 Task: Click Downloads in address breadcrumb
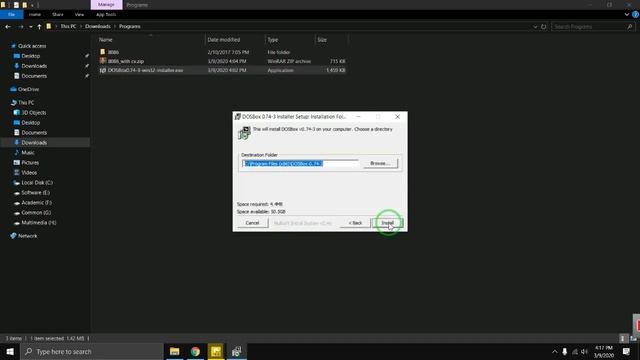coord(98,26)
